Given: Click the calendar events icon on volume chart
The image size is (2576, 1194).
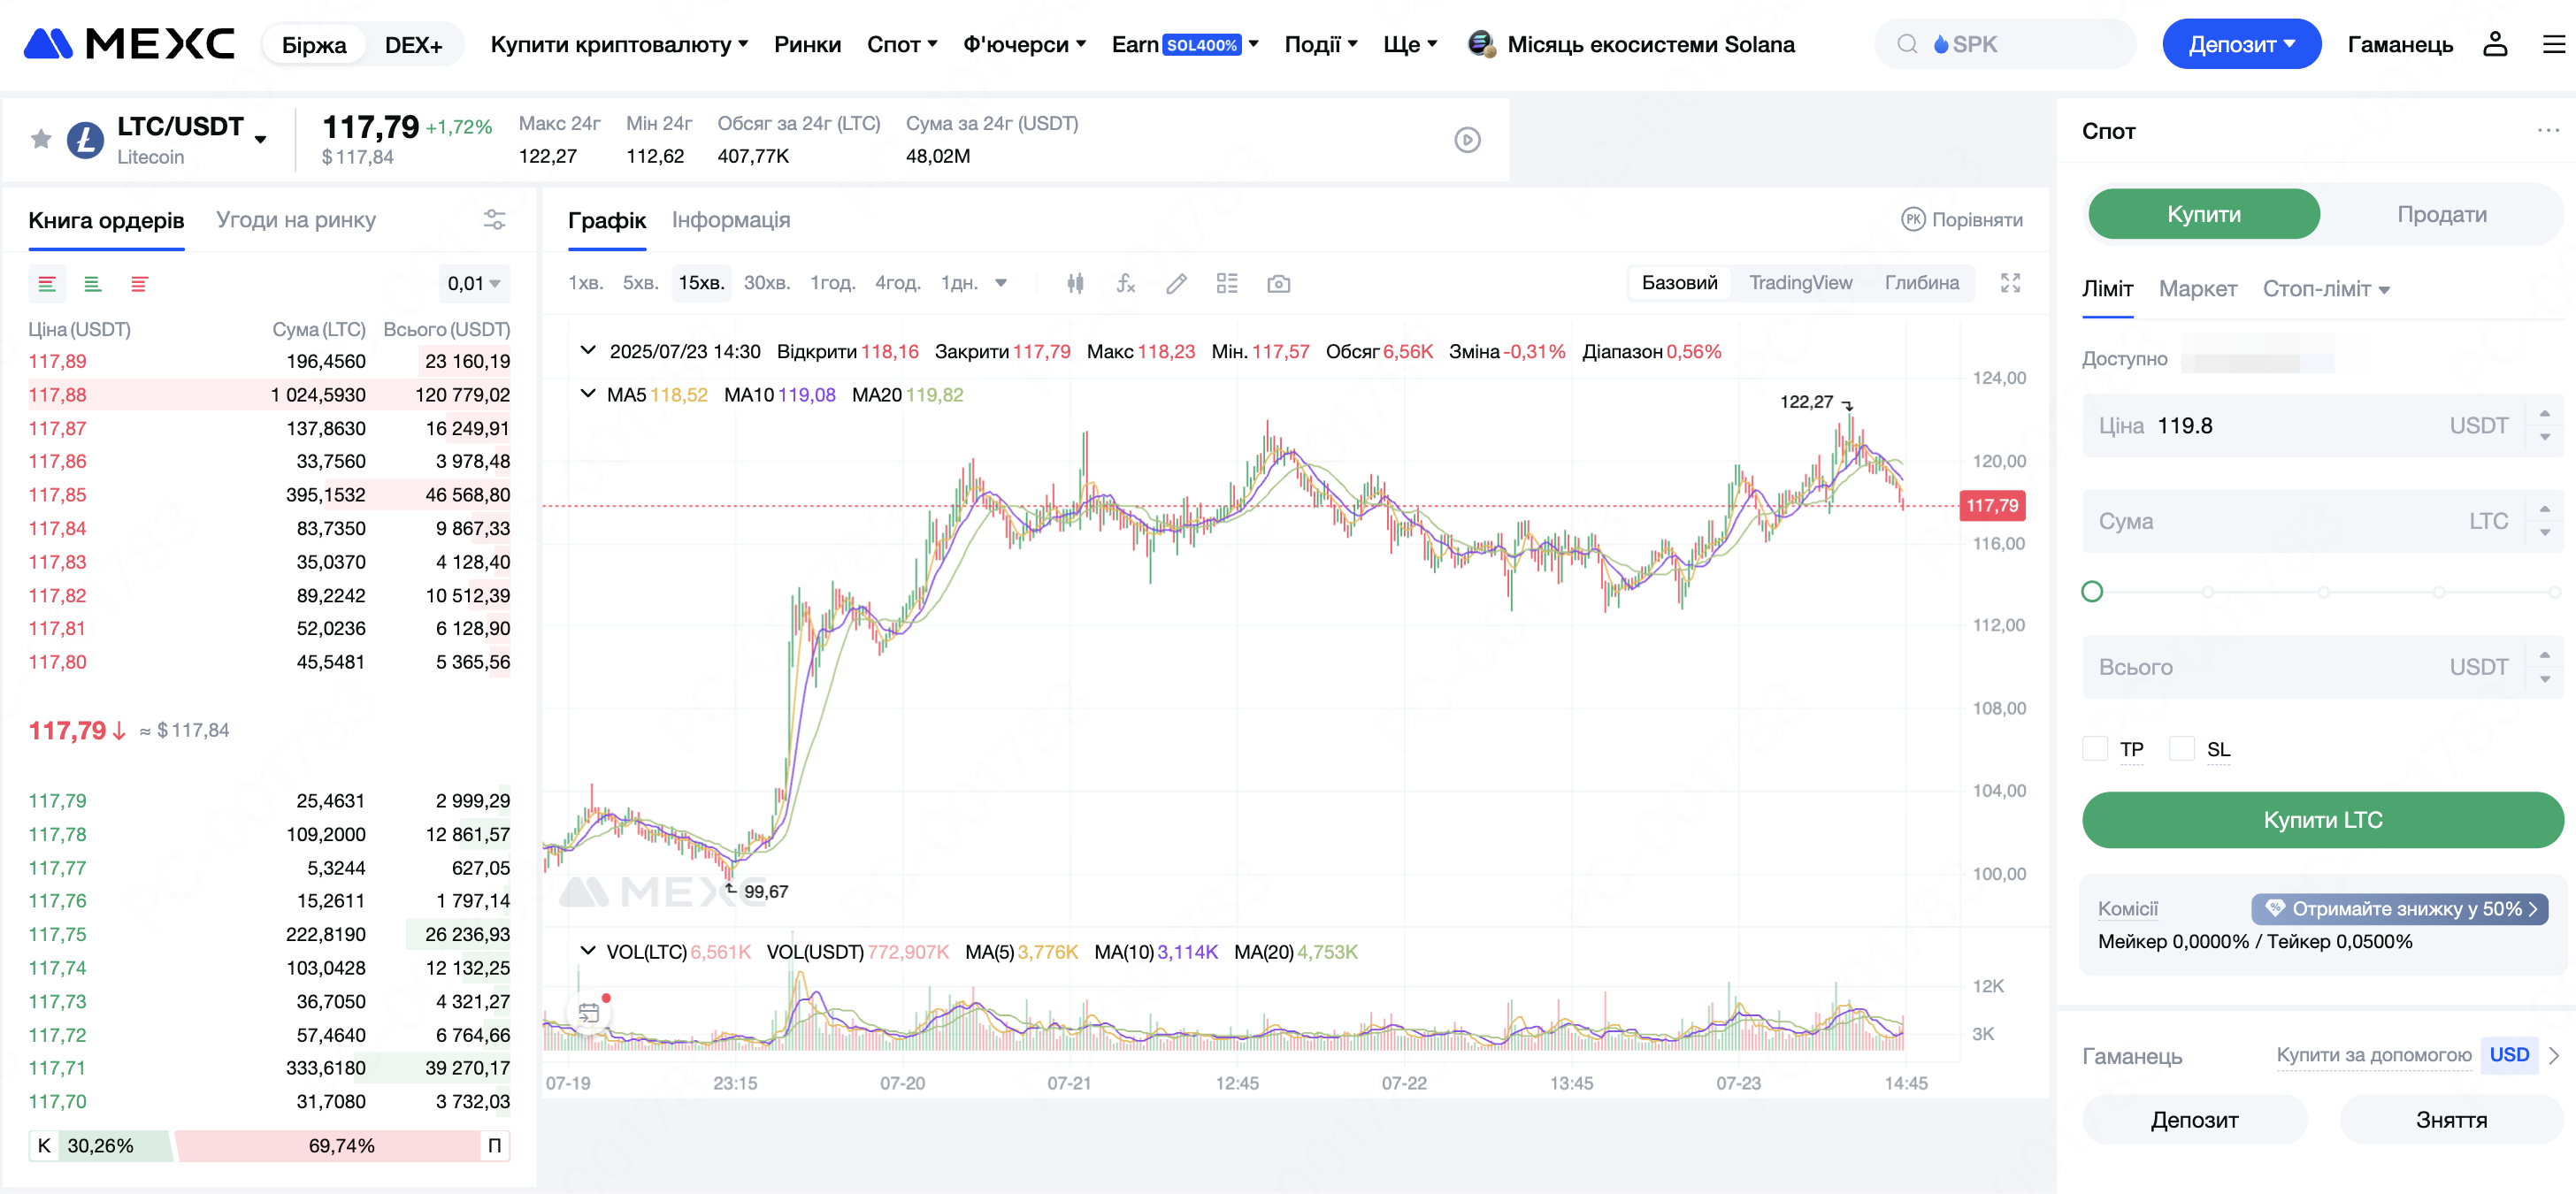Looking at the screenshot, I should click(589, 1012).
